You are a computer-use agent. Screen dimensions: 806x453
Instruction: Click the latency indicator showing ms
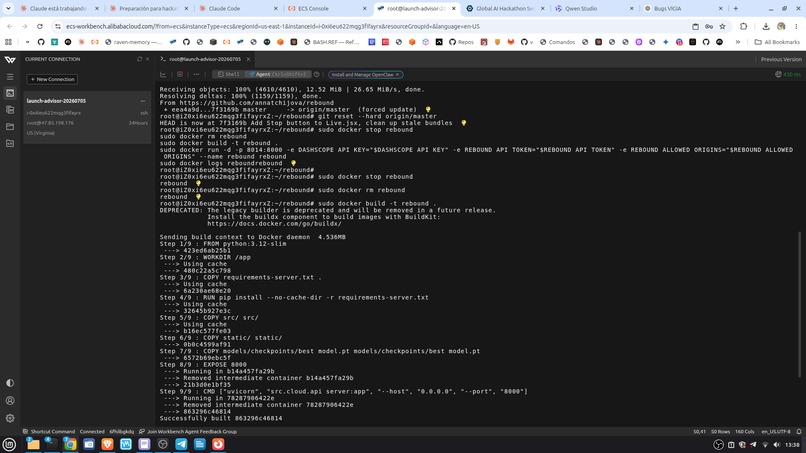click(788, 75)
